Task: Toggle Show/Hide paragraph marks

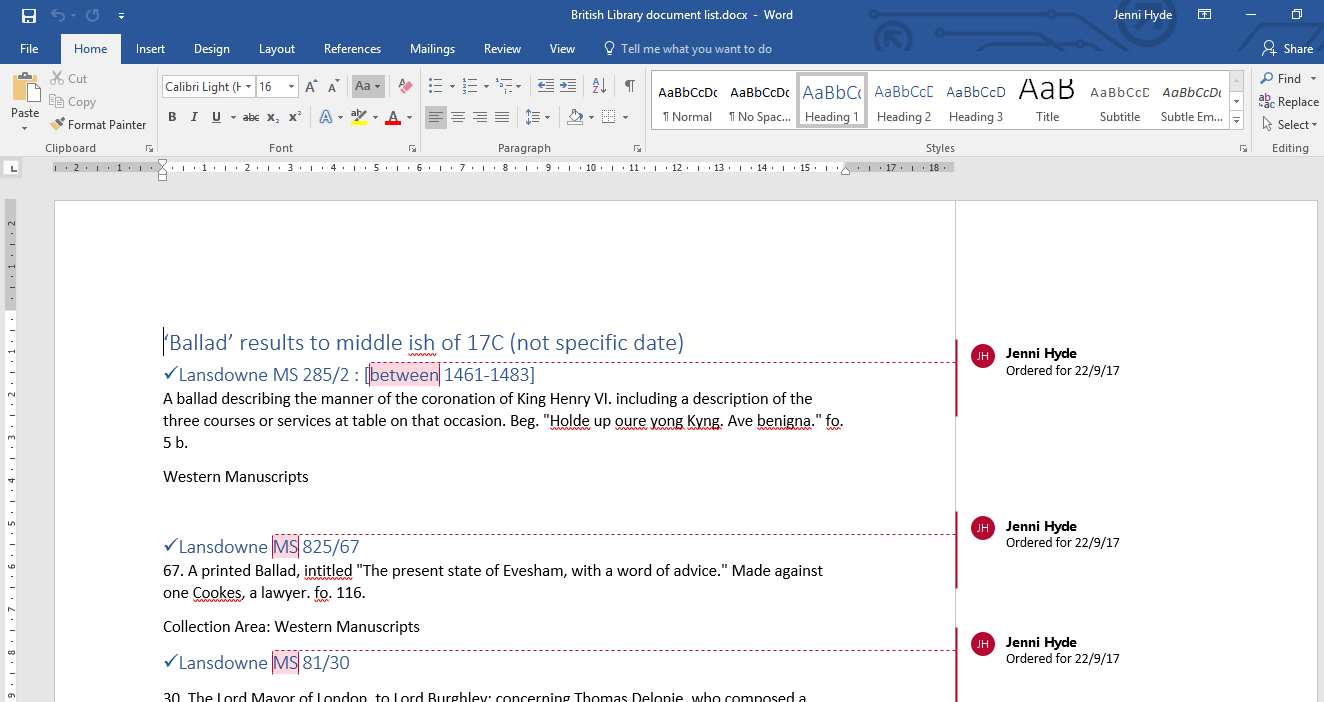Action: [629, 86]
